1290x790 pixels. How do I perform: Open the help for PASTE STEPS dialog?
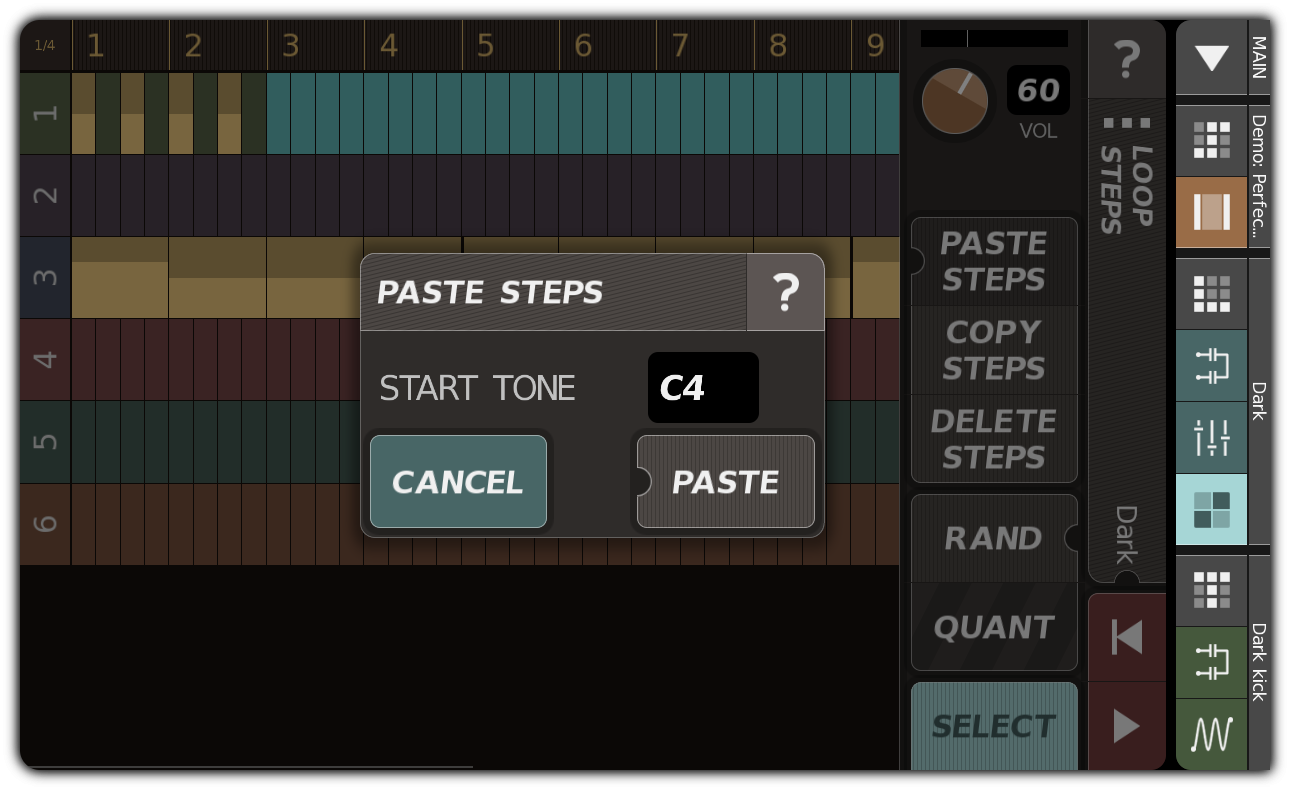pos(786,292)
